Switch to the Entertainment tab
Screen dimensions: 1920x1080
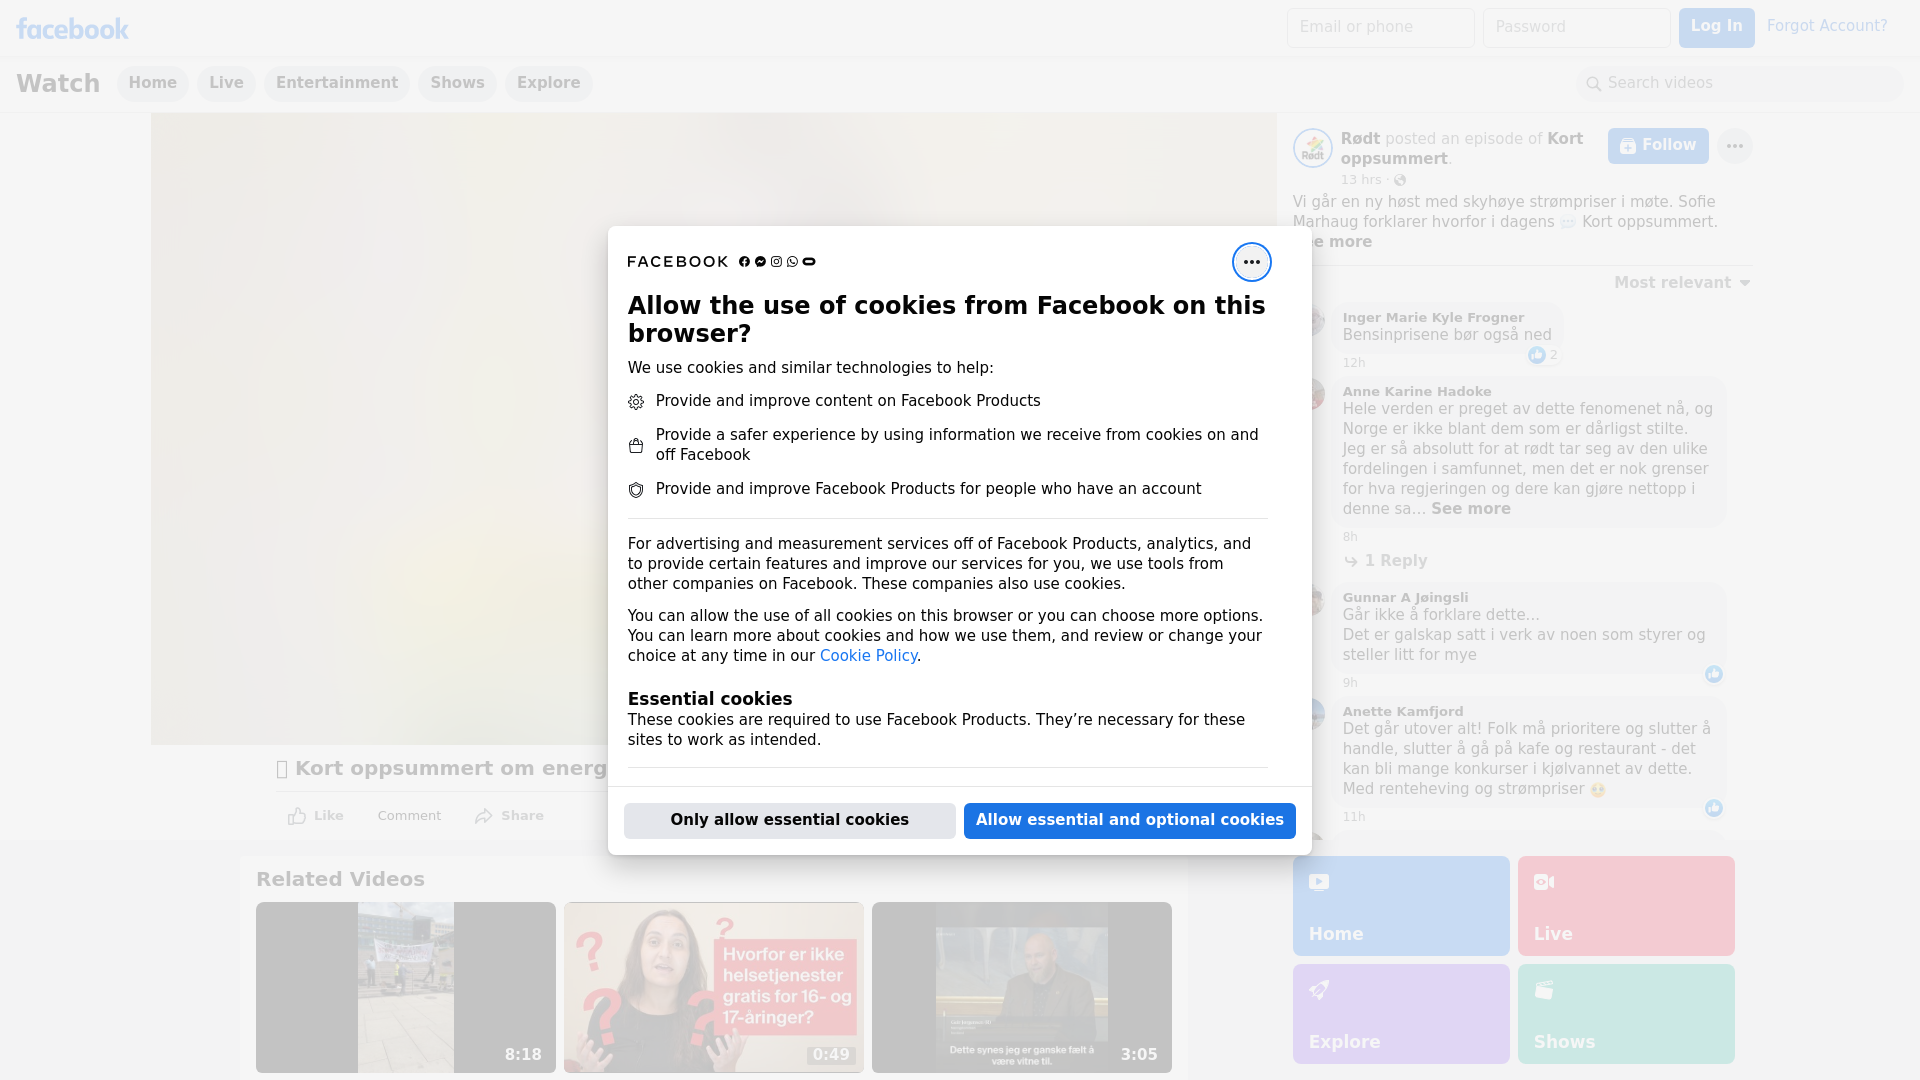336,83
